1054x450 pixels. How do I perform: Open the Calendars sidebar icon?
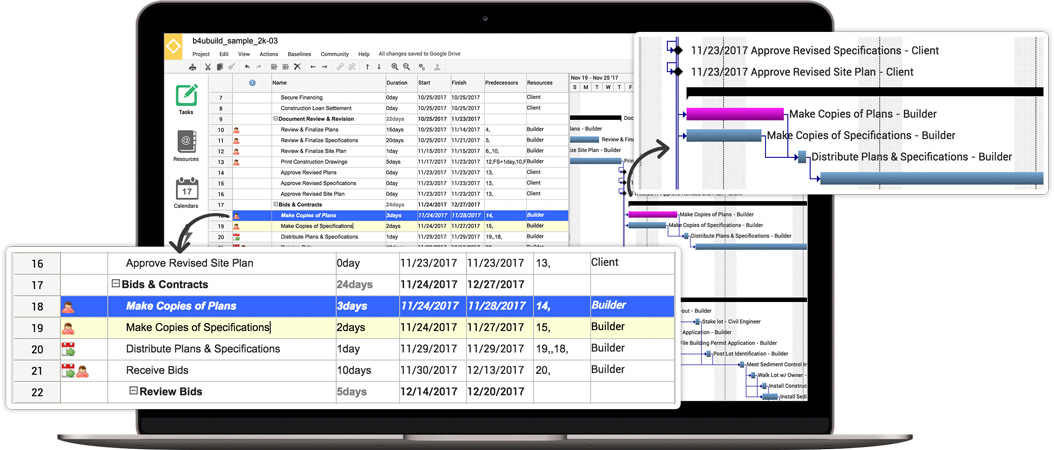(x=186, y=190)
